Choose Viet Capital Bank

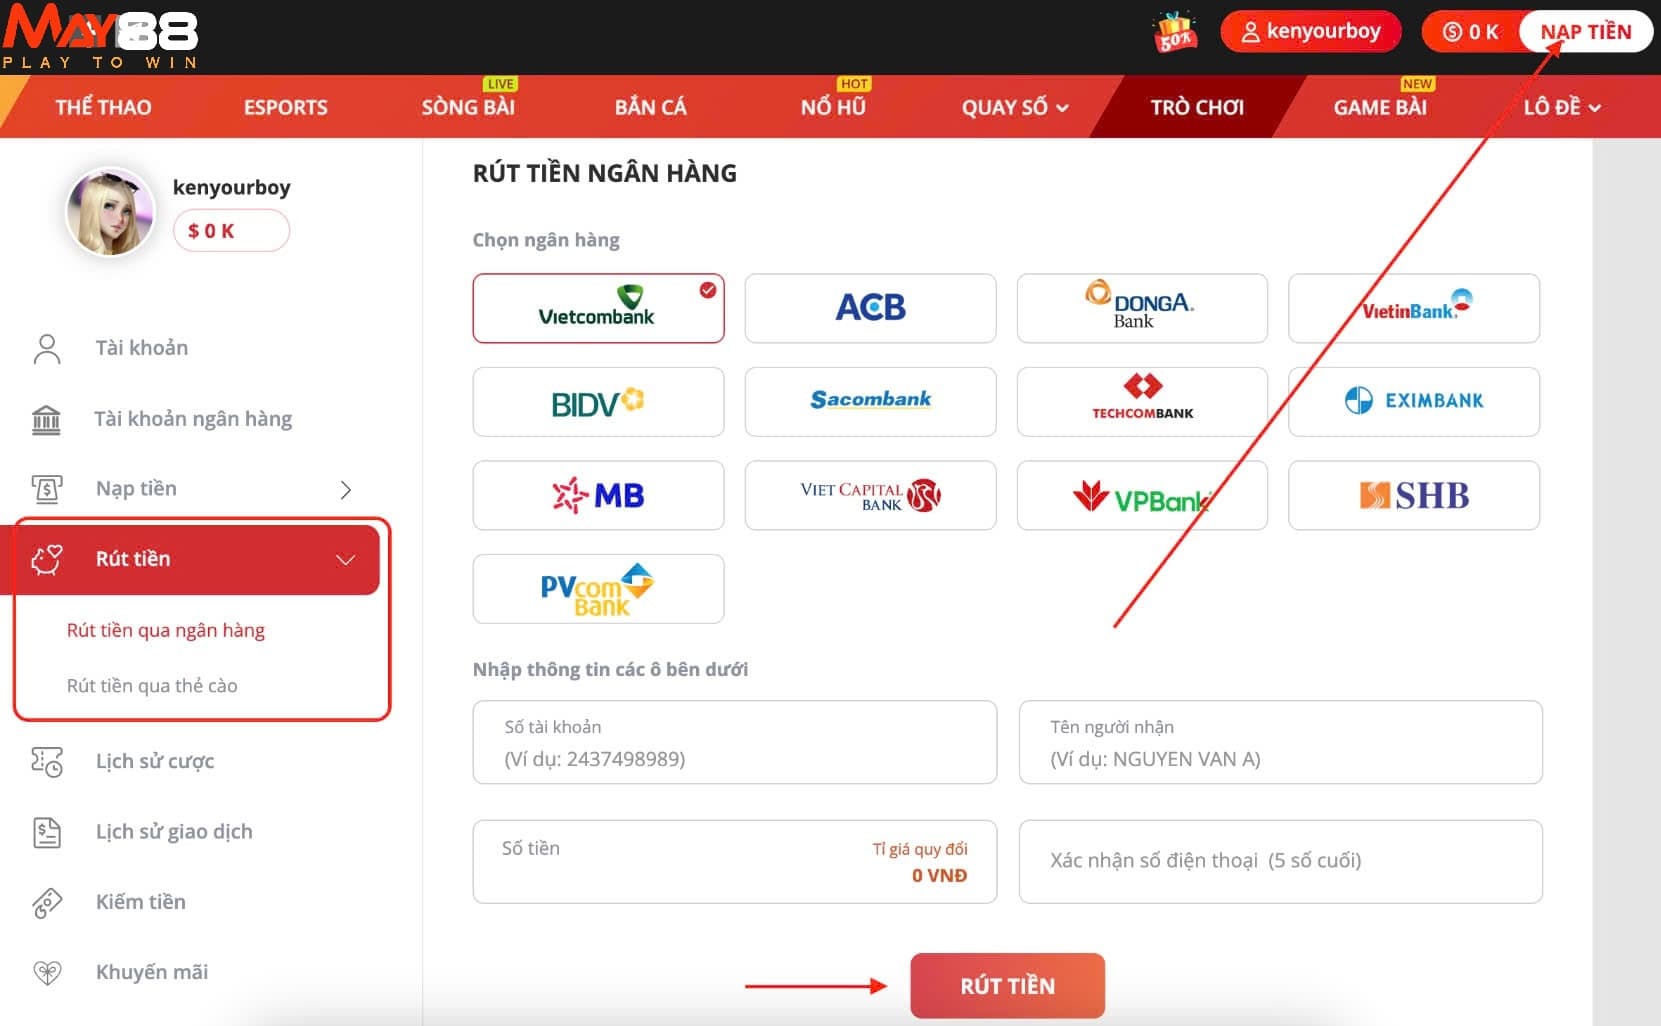(870, 495)
